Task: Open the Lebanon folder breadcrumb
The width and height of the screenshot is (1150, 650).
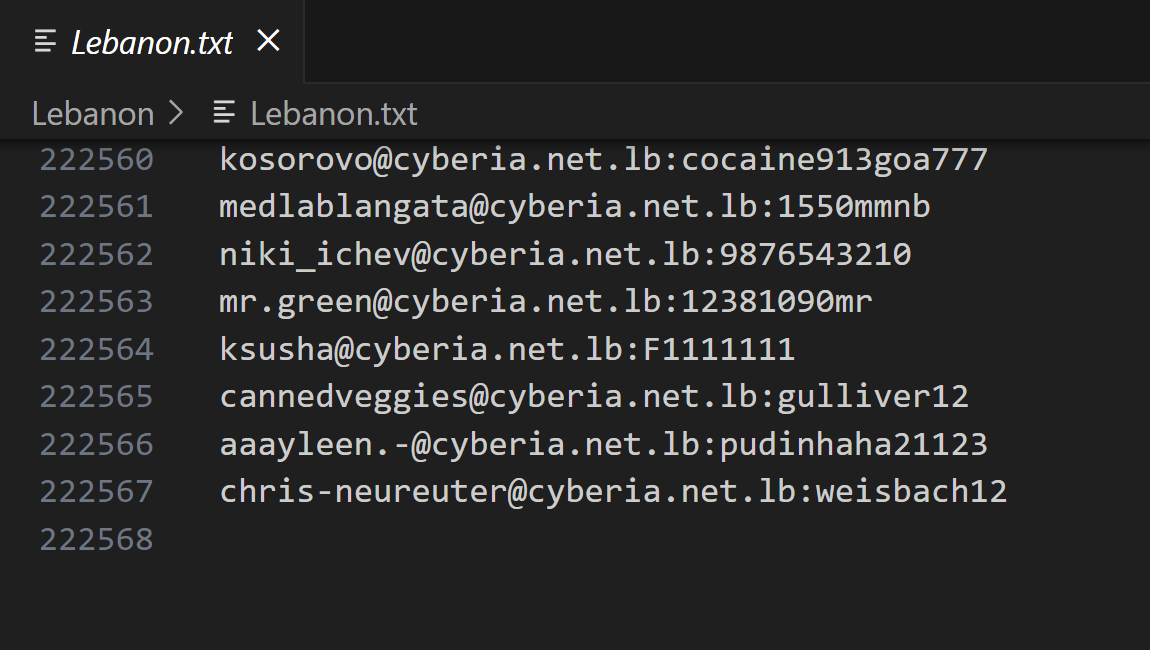Action: 93,114
